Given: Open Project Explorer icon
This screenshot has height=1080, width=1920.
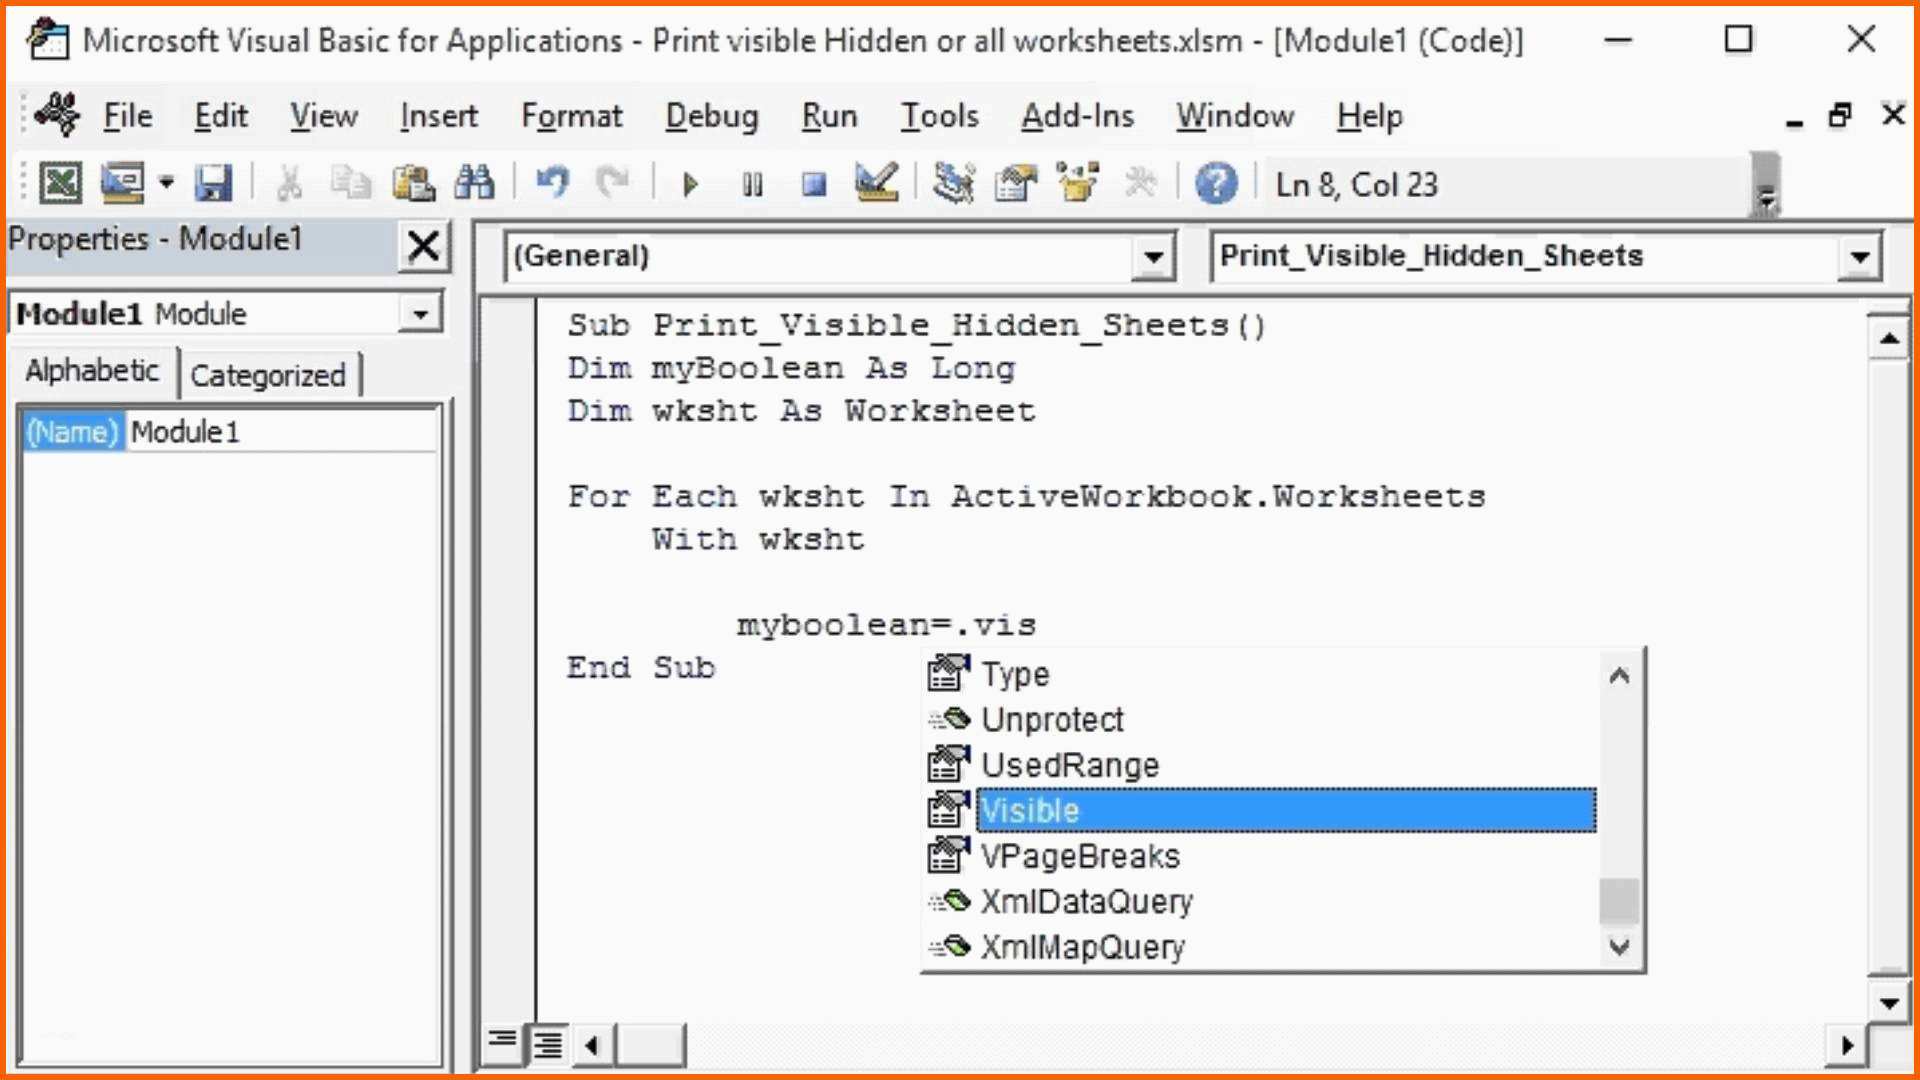Looking at the screenshot, I should click(x=954, y=183).
